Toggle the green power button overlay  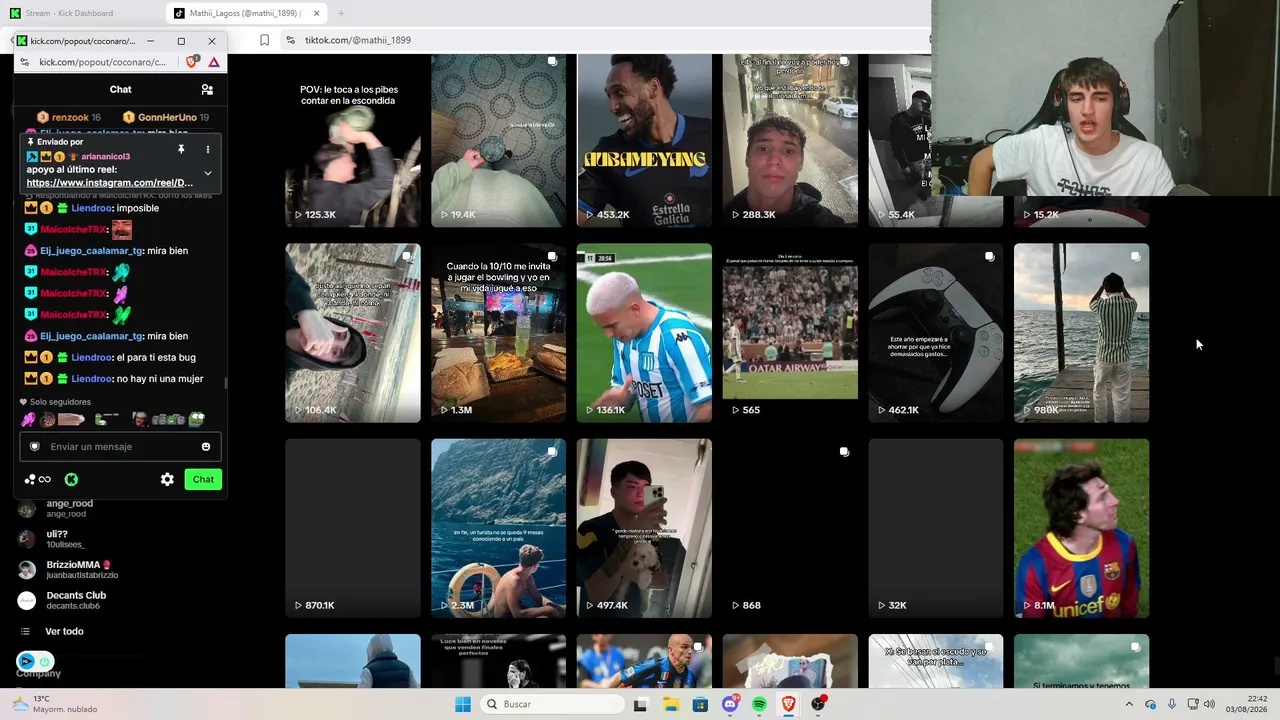45,661
